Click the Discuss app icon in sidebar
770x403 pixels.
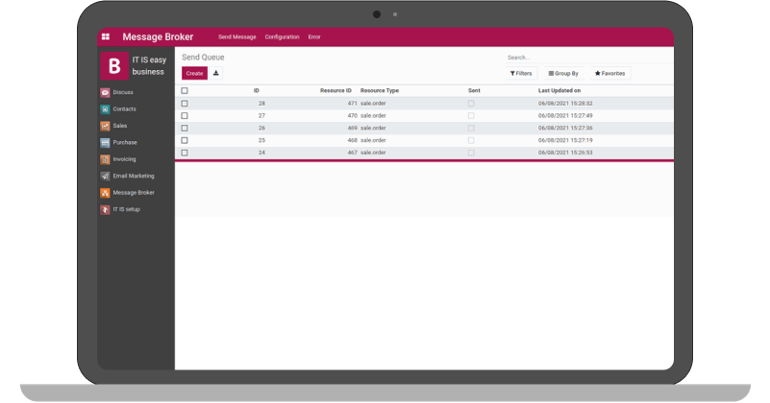pos(105,92)
